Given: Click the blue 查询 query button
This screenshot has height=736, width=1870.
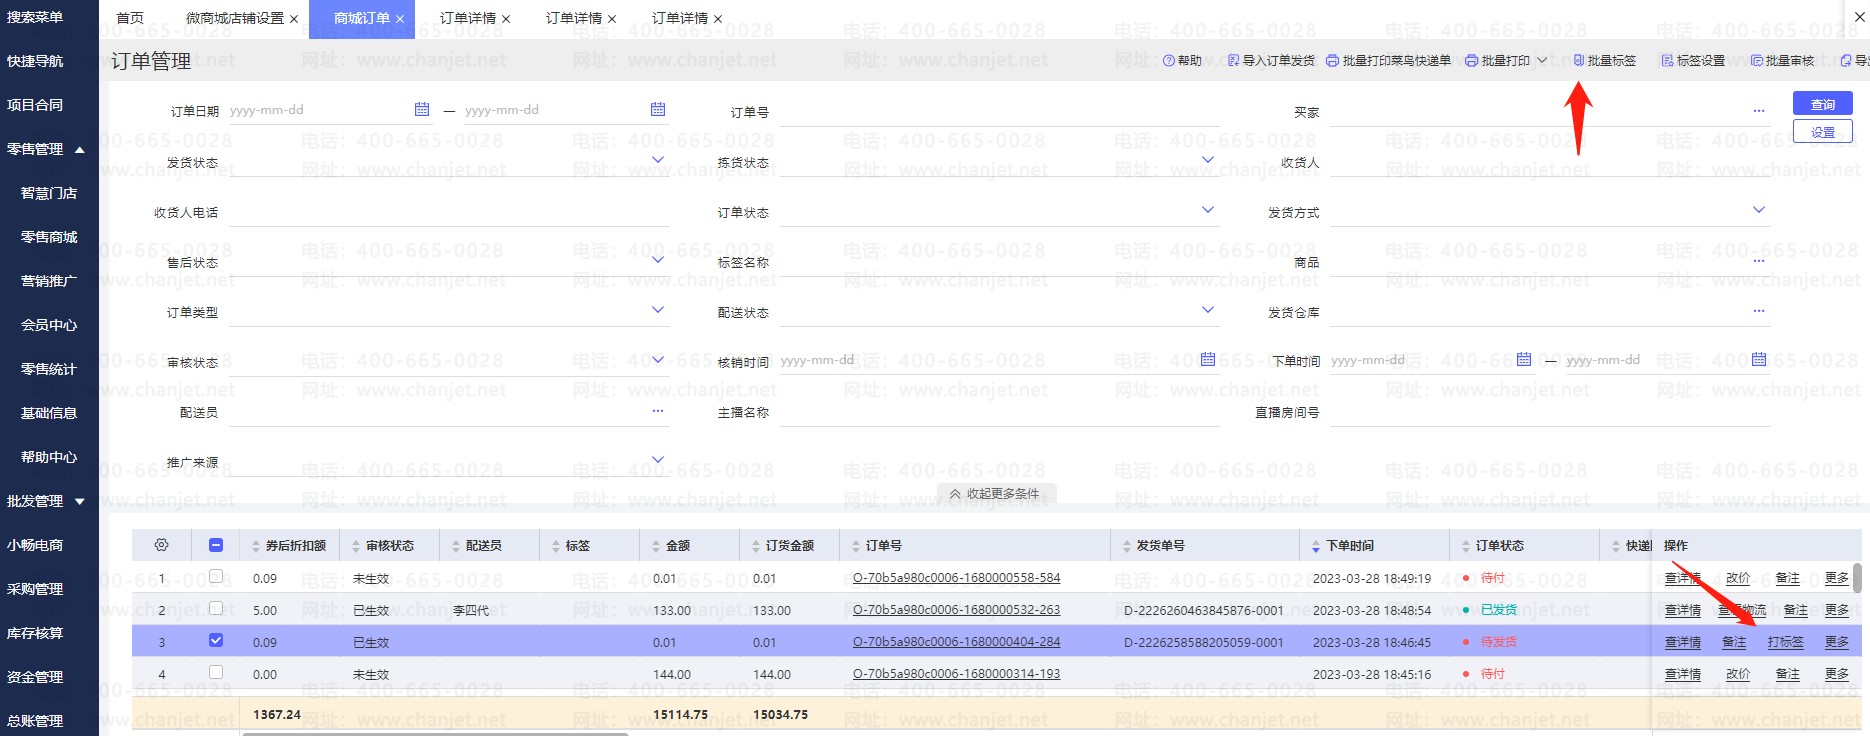Looking at the screenshot, I should (x=1822, y=104).
